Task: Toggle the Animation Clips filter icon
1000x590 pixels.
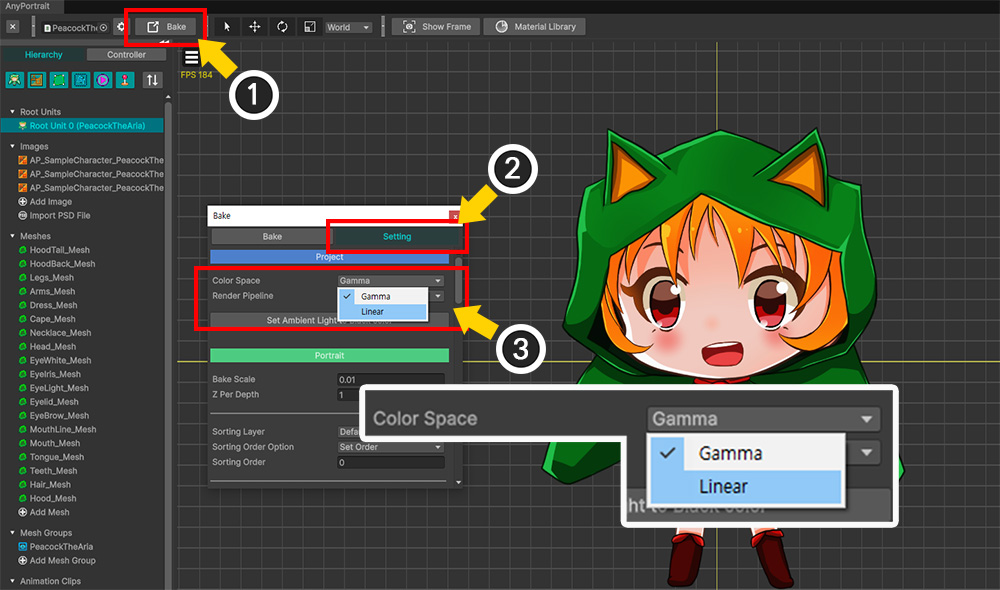Action: [103, 80]
